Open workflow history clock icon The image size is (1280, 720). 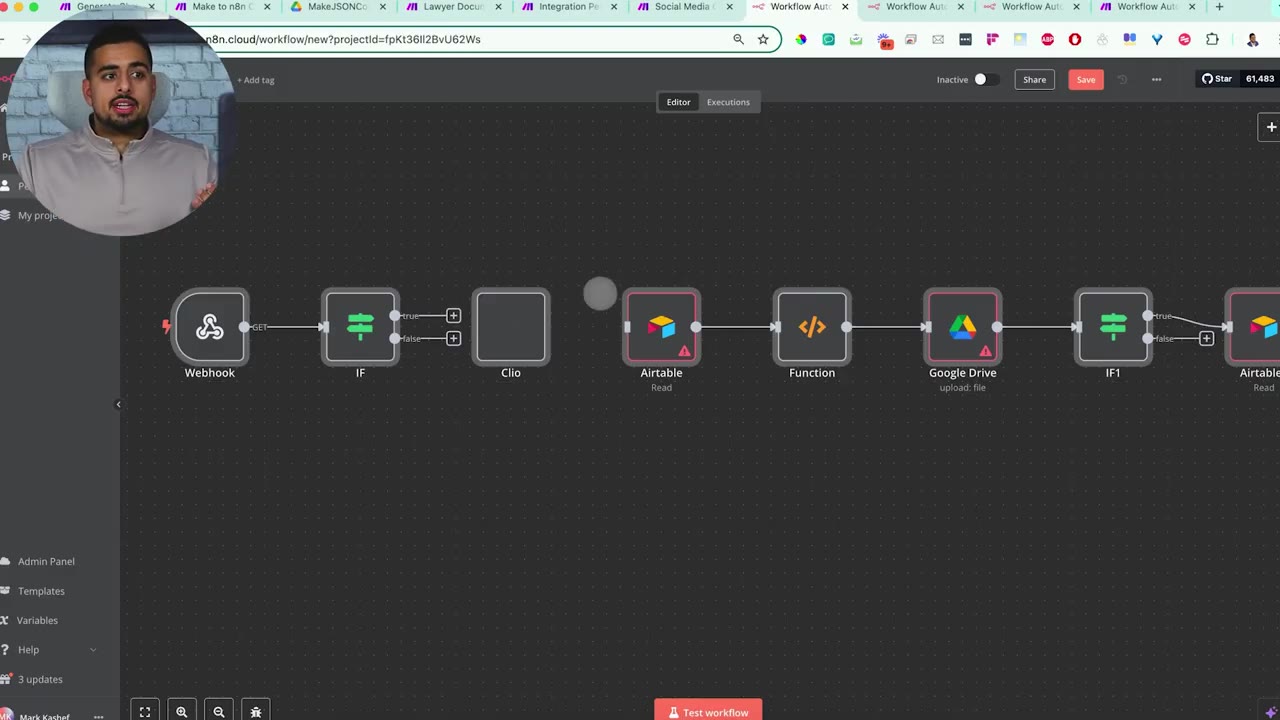point(1122,79)
